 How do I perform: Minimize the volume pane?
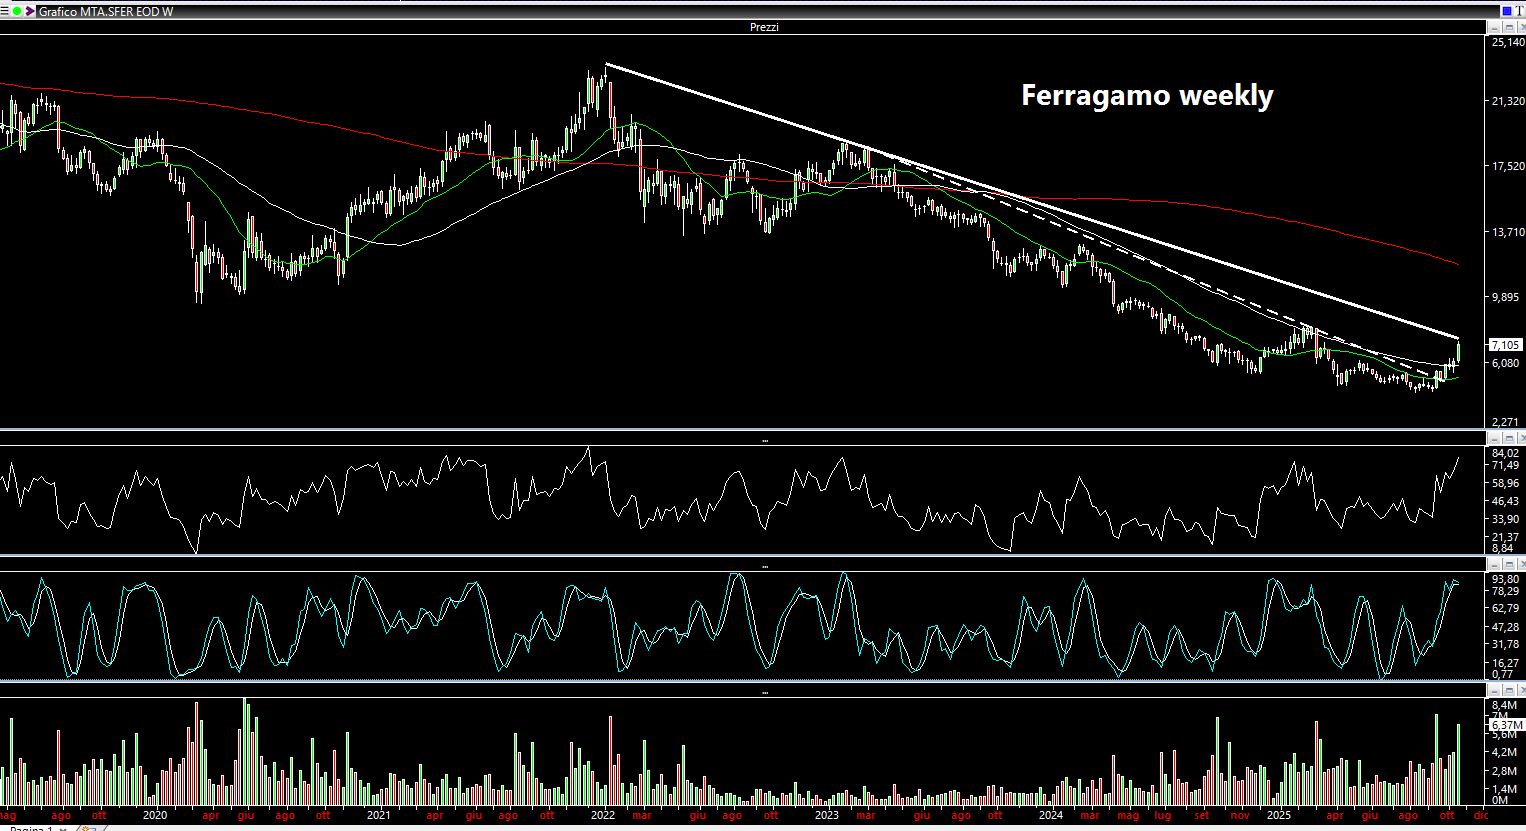click(1495, 691)
